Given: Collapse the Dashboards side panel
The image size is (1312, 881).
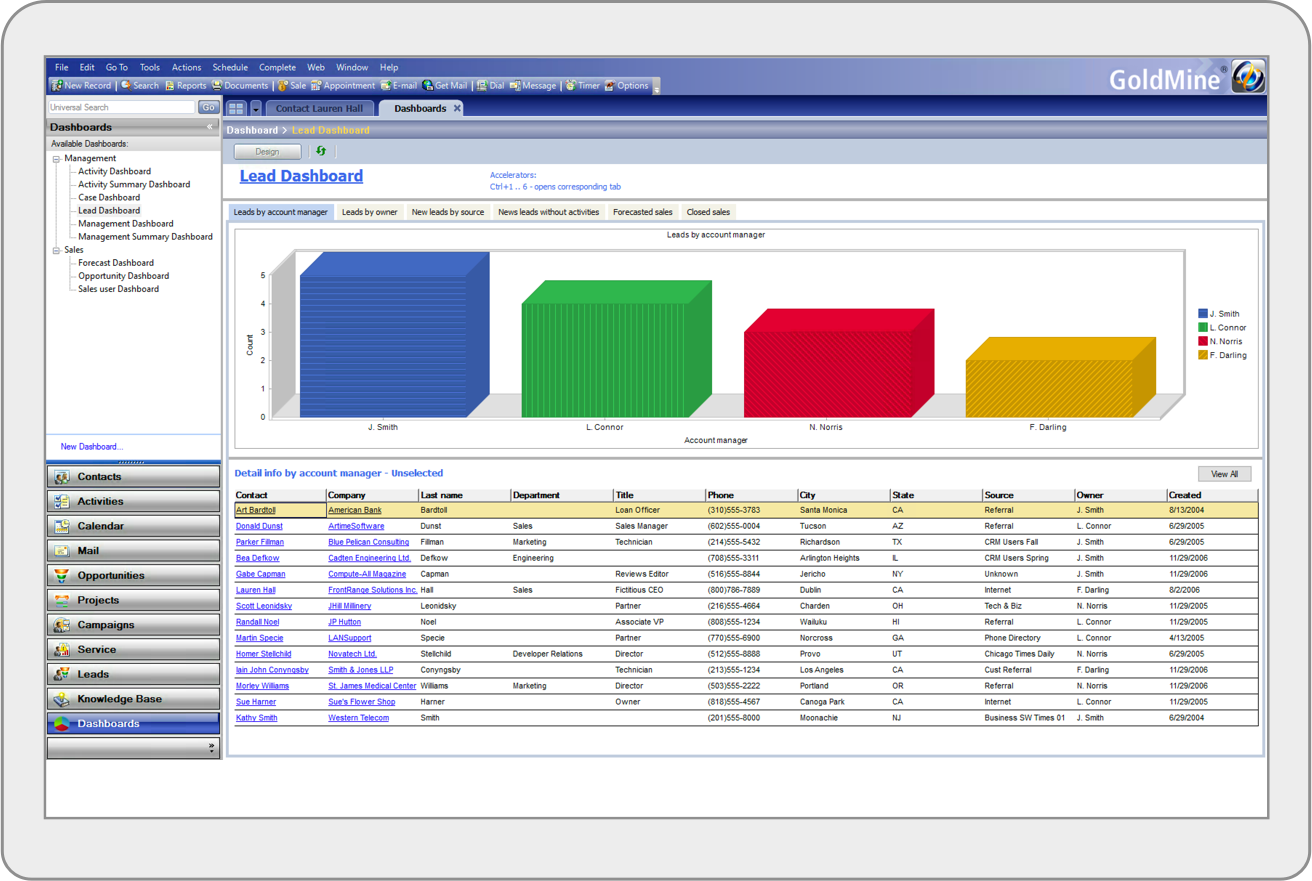Looking at the screenshot, I should tap(210, 127).
